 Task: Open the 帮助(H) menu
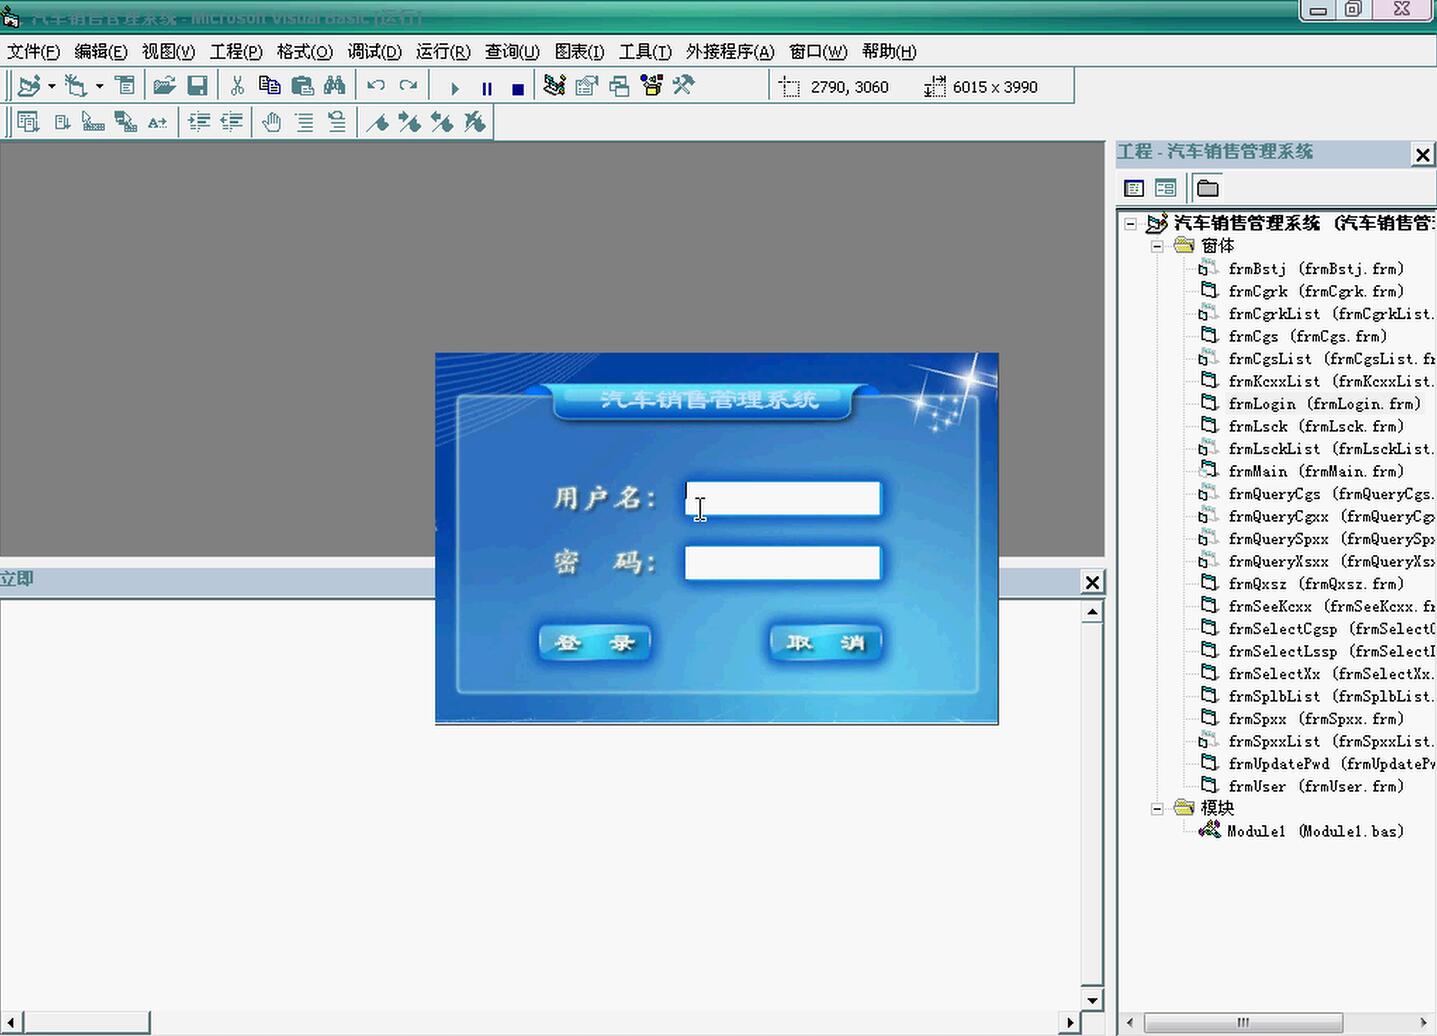click(889, 52)
